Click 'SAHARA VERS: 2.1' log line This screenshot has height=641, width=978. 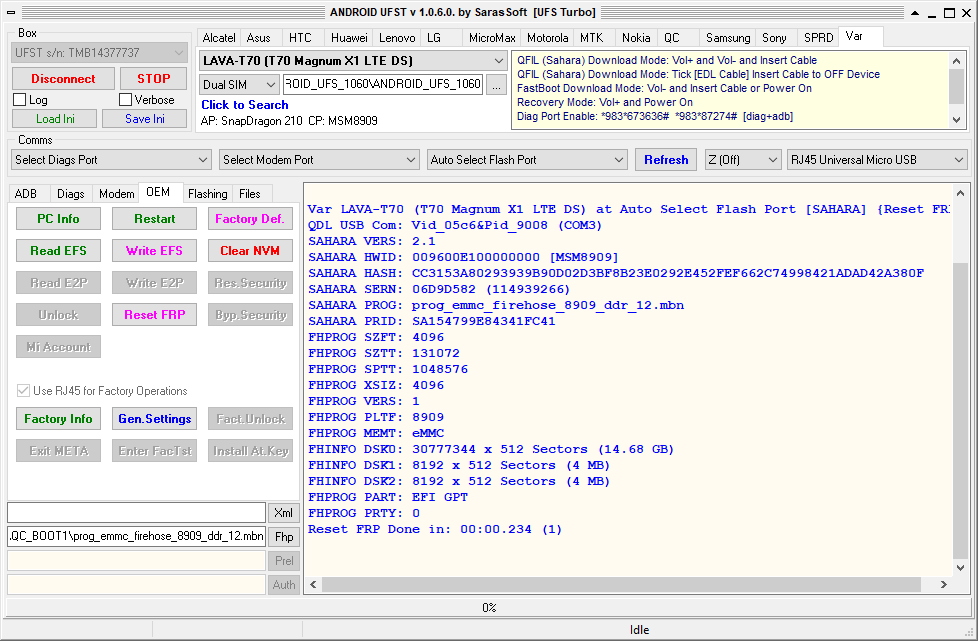pos(372,241)
